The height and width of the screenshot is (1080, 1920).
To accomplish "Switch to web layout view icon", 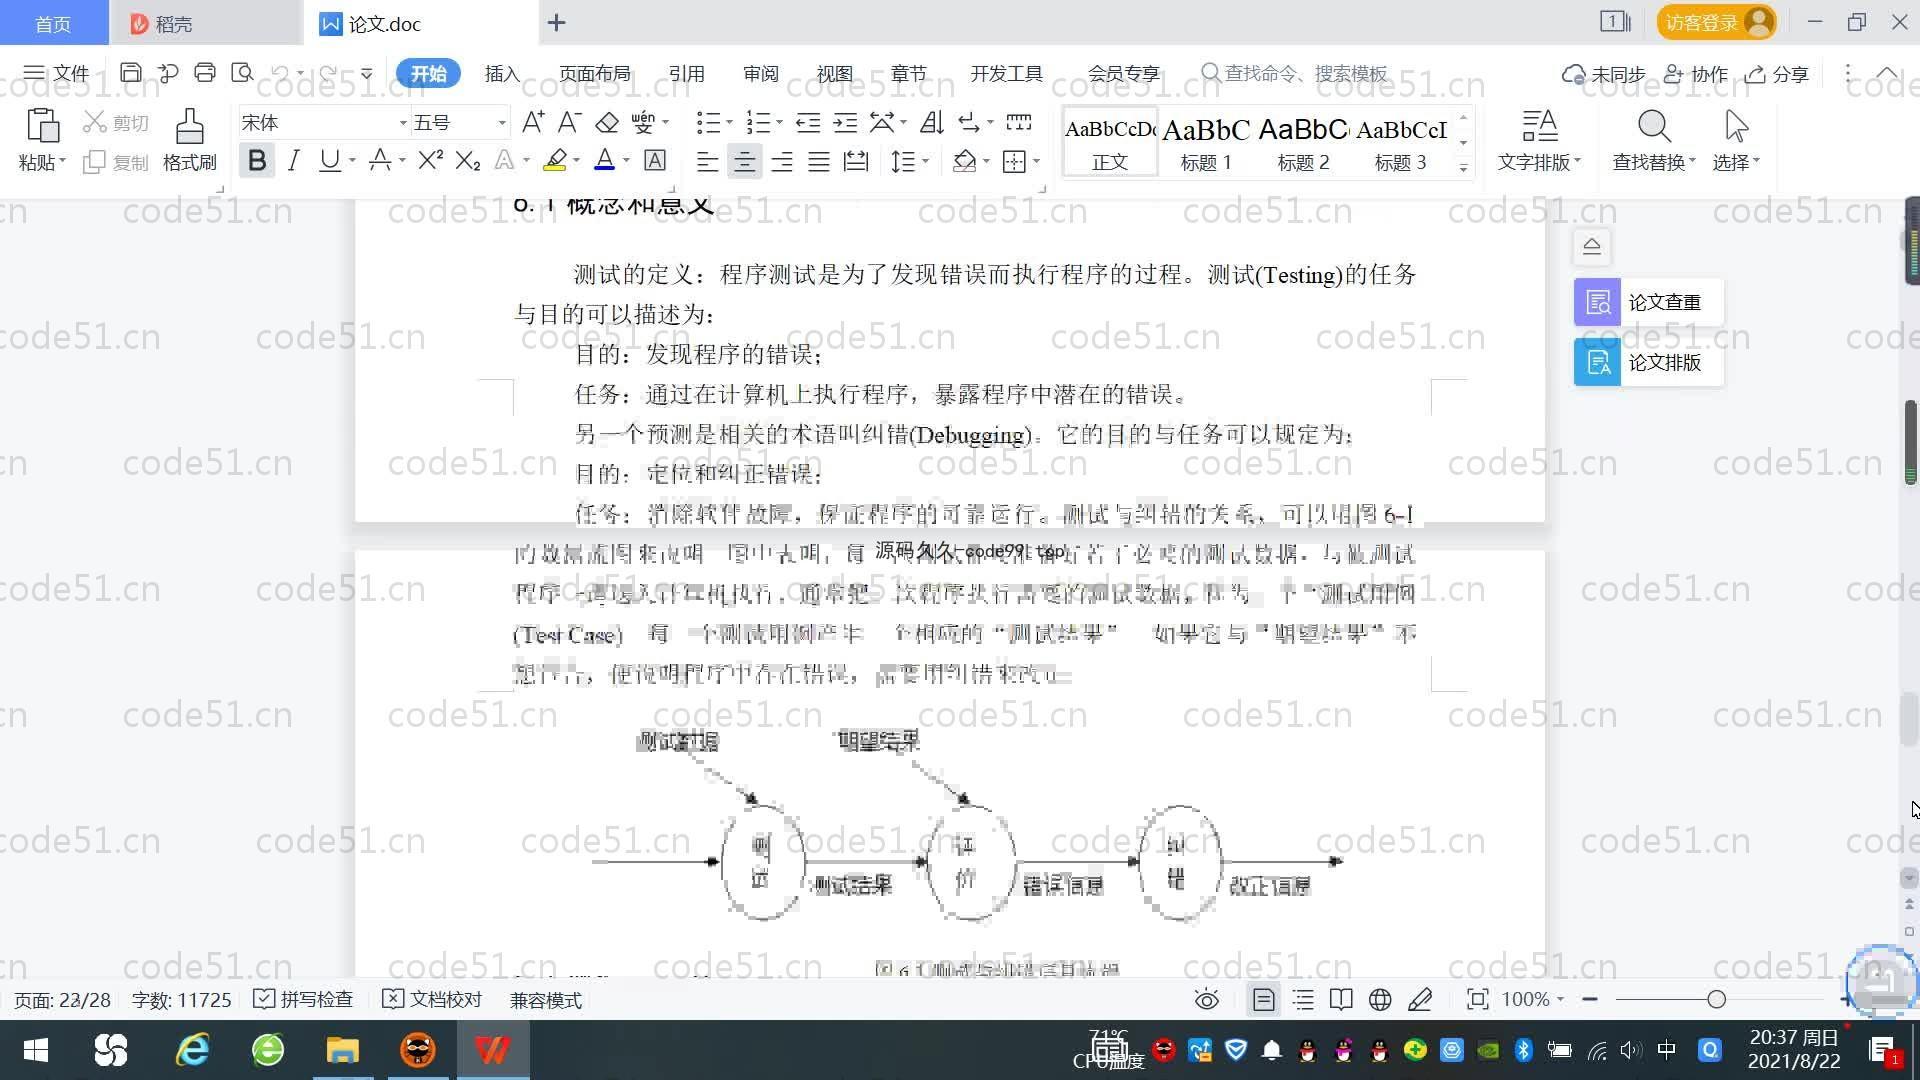I will pyautogui.click(x=1380, y=1000).
